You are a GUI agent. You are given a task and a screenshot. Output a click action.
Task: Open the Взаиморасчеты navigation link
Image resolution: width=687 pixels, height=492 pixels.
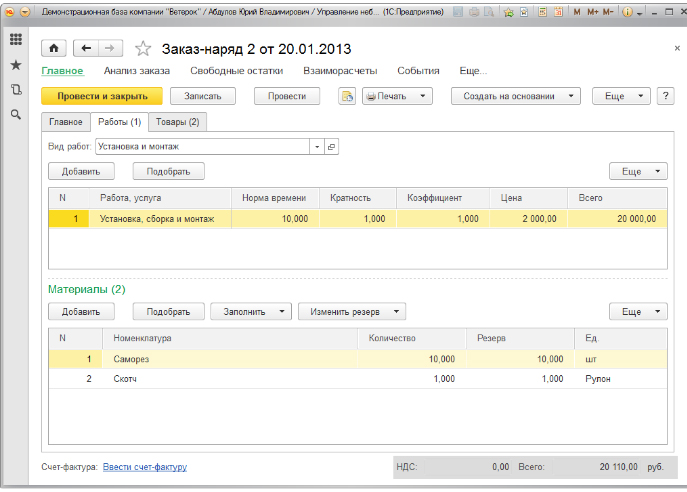point(340,71)
